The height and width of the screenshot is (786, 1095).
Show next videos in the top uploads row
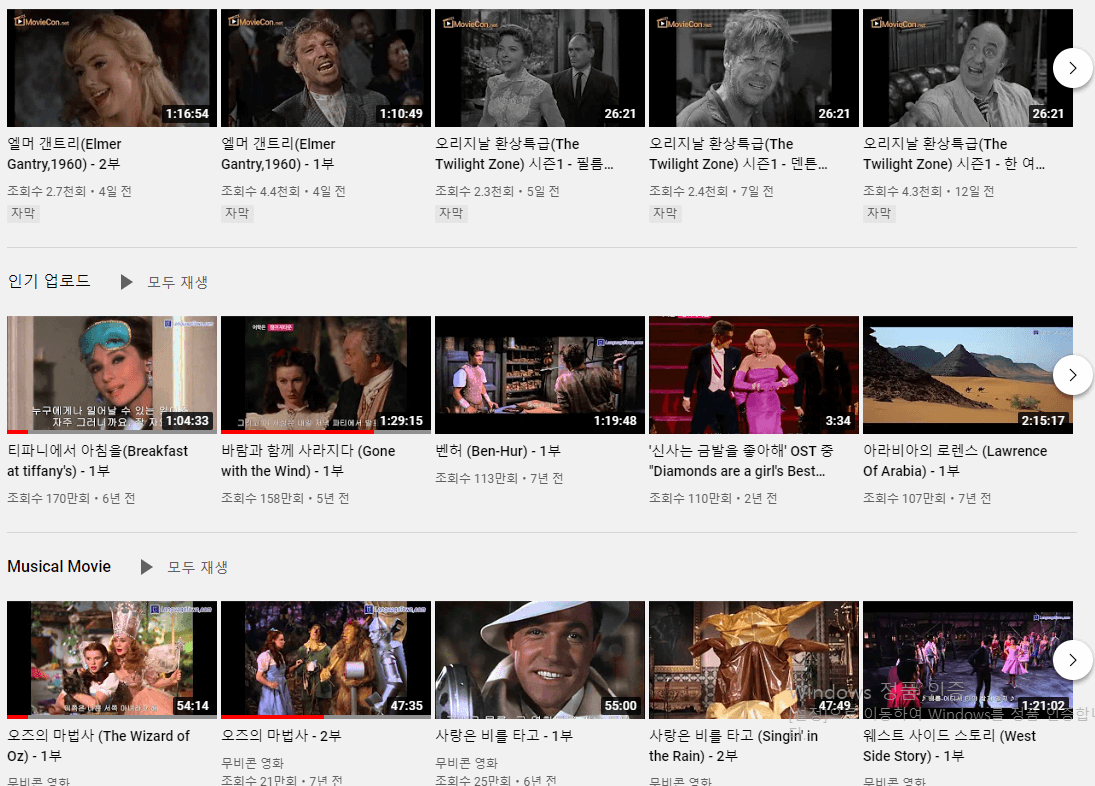[1073, 68]
